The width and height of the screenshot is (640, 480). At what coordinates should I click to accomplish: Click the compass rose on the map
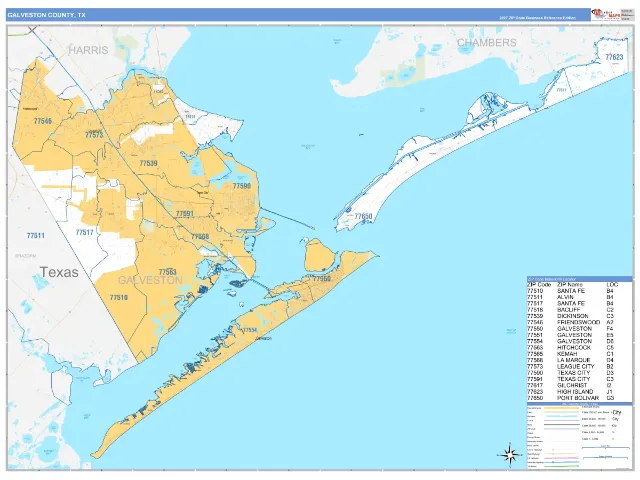[510, 454]
